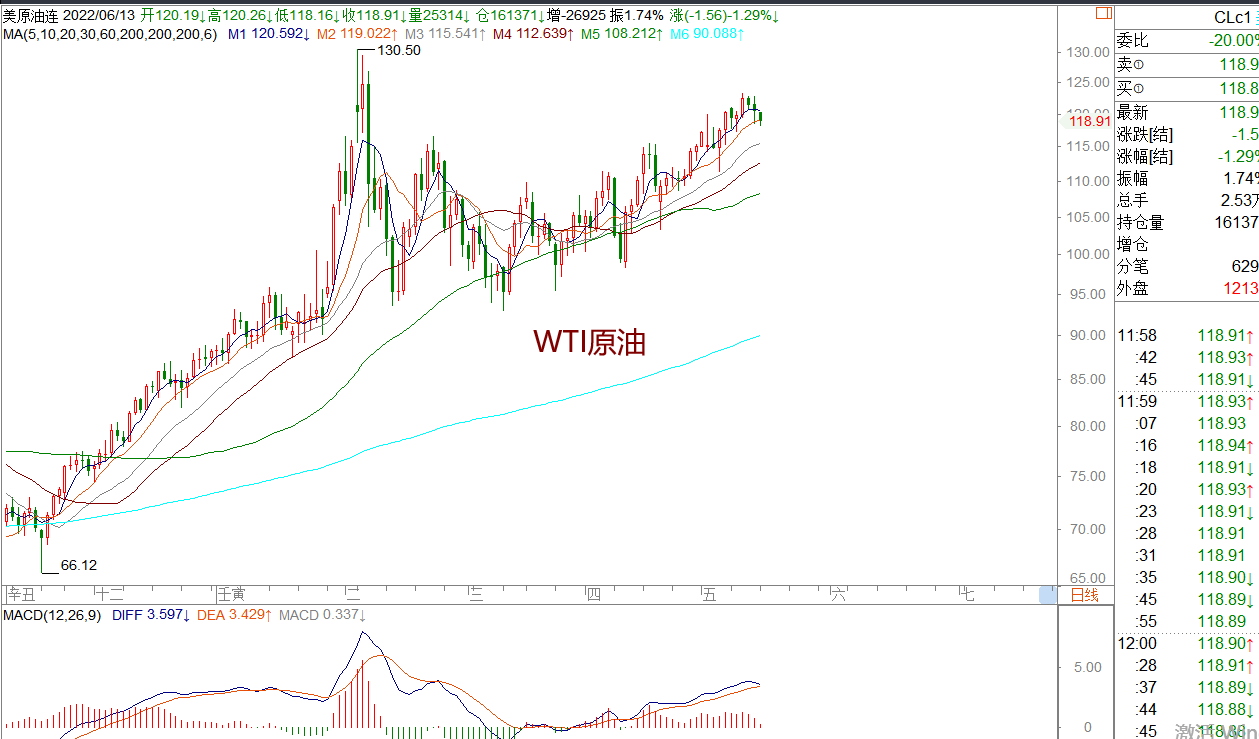Click the red 118.91 current price tag on axis
1259x739 pixels.
point(1089,121)
